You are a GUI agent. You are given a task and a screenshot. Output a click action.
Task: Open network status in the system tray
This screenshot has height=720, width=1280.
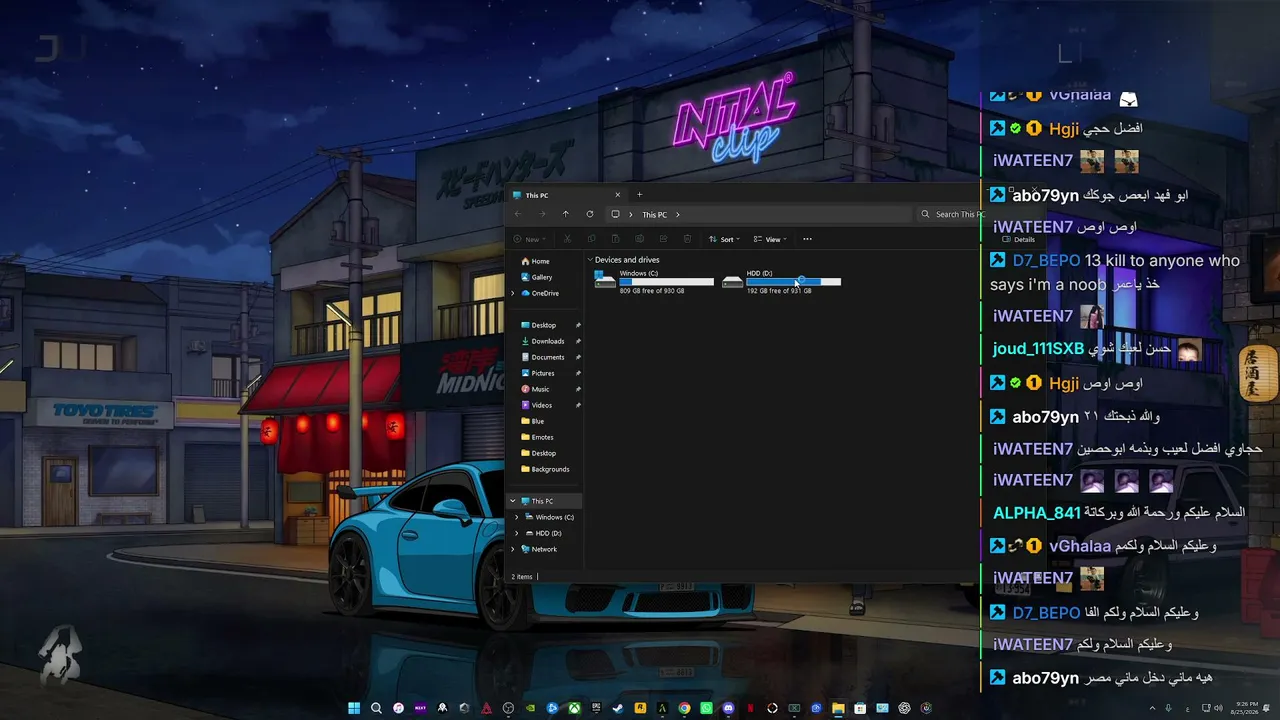click(1204, 708)
